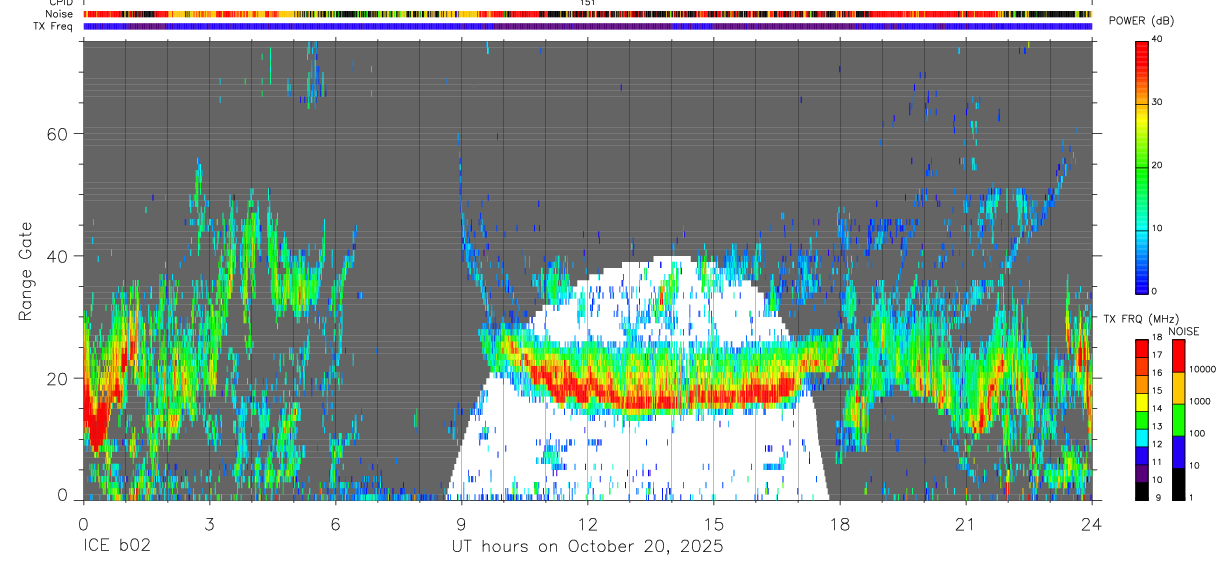
Task: Click the Noise color strip above the plot
Action: pyautogui.click(x=587, y=14)
